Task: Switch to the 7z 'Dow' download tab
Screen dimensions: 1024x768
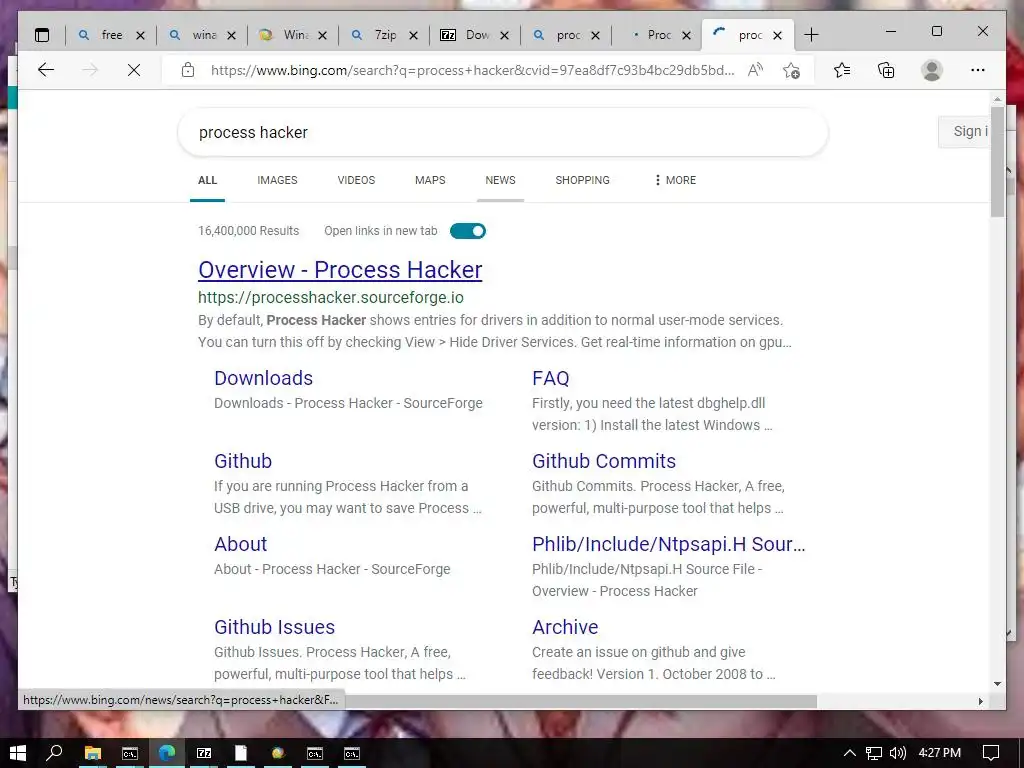Action: click(x=467, y=35)
